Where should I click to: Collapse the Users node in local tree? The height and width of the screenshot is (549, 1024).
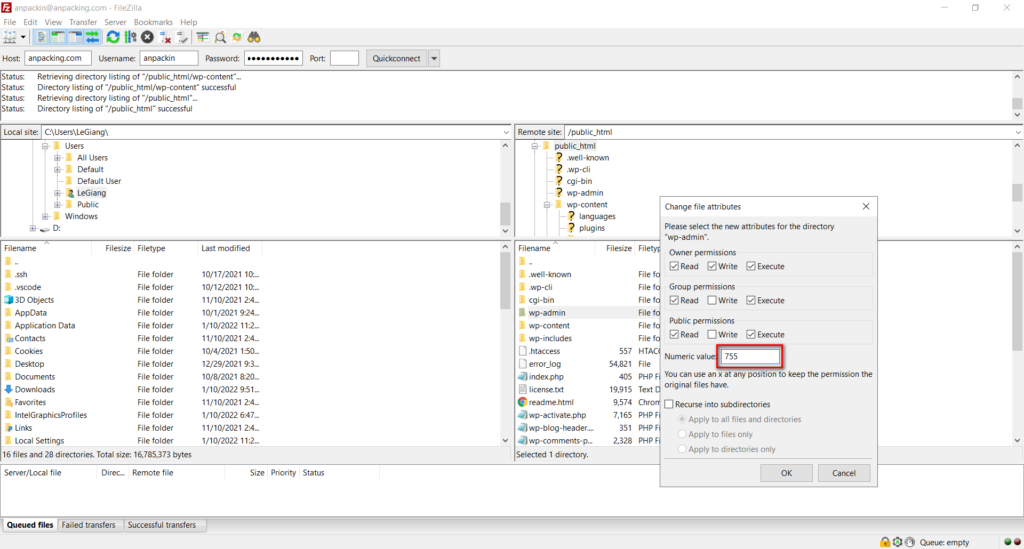(x=45, y=146)
